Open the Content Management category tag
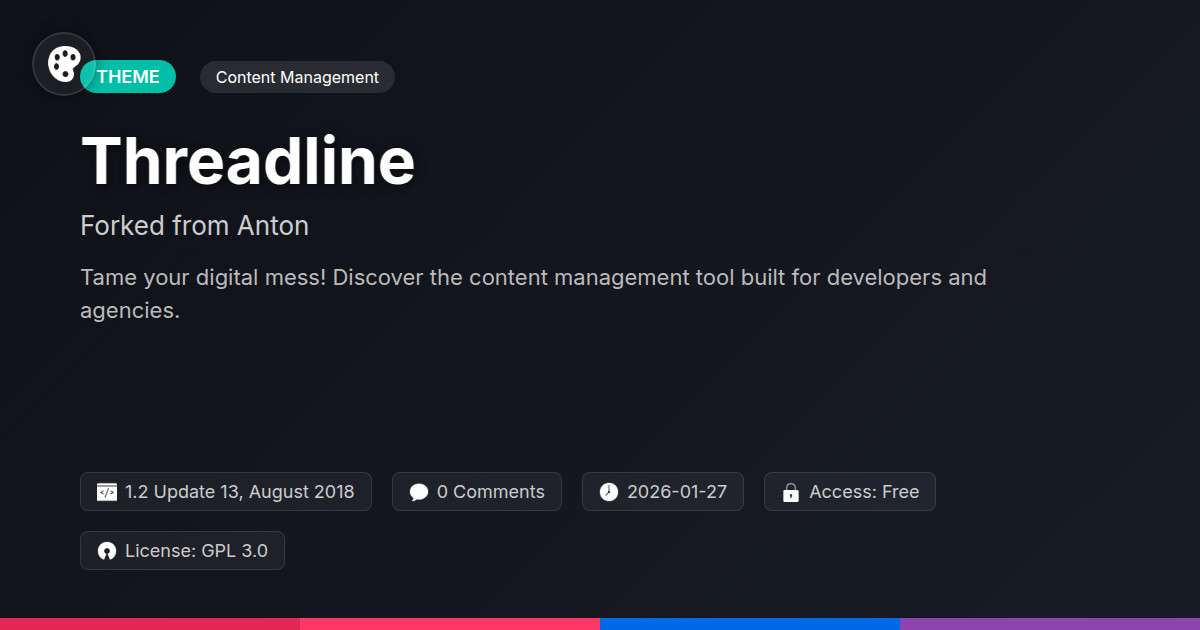The image size is (1200, 630). pyautogui.click(x=297, y=77)
